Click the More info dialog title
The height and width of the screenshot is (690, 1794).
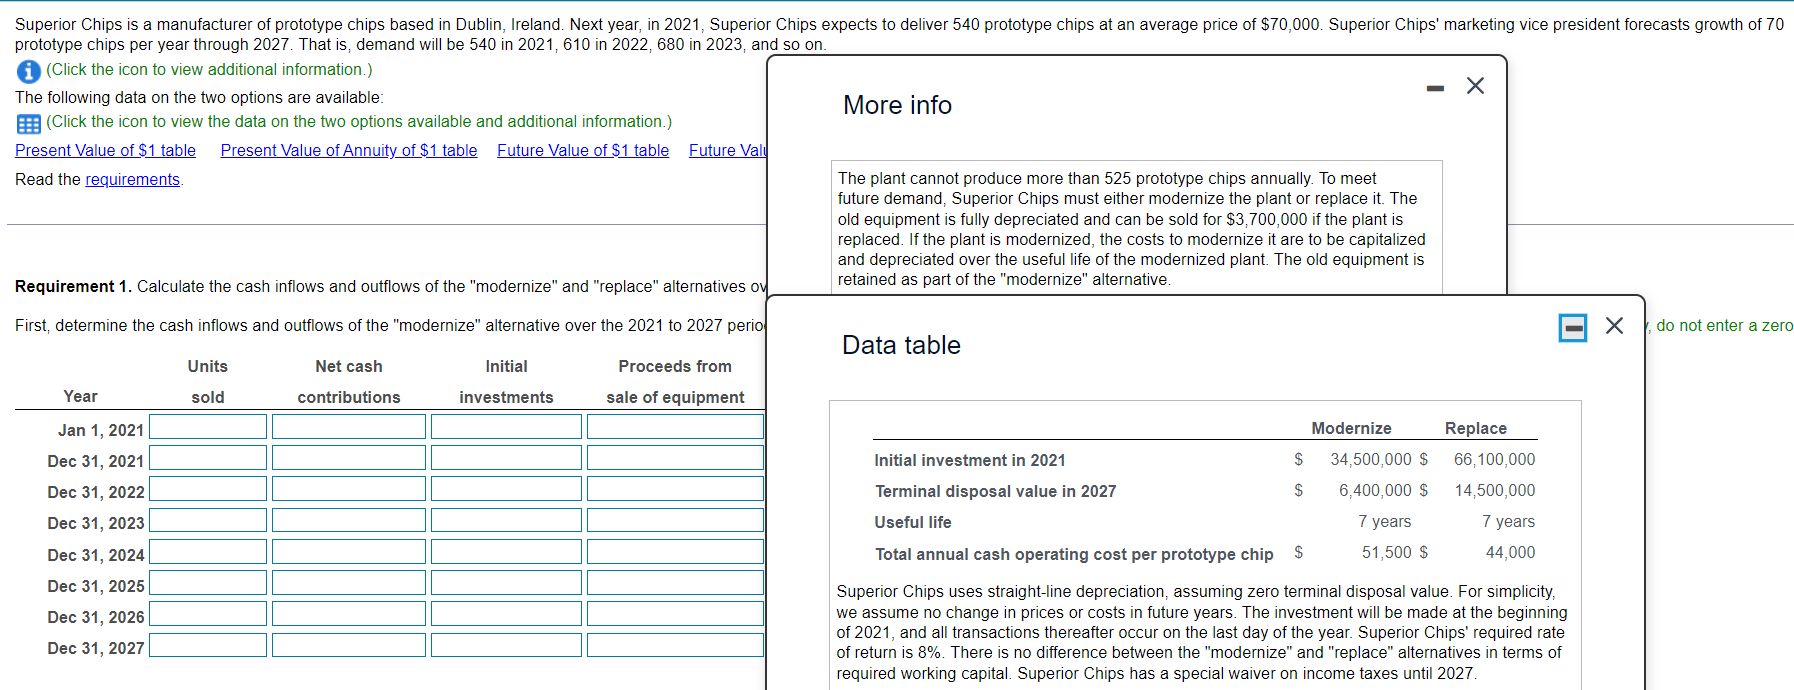pos(897,105)
